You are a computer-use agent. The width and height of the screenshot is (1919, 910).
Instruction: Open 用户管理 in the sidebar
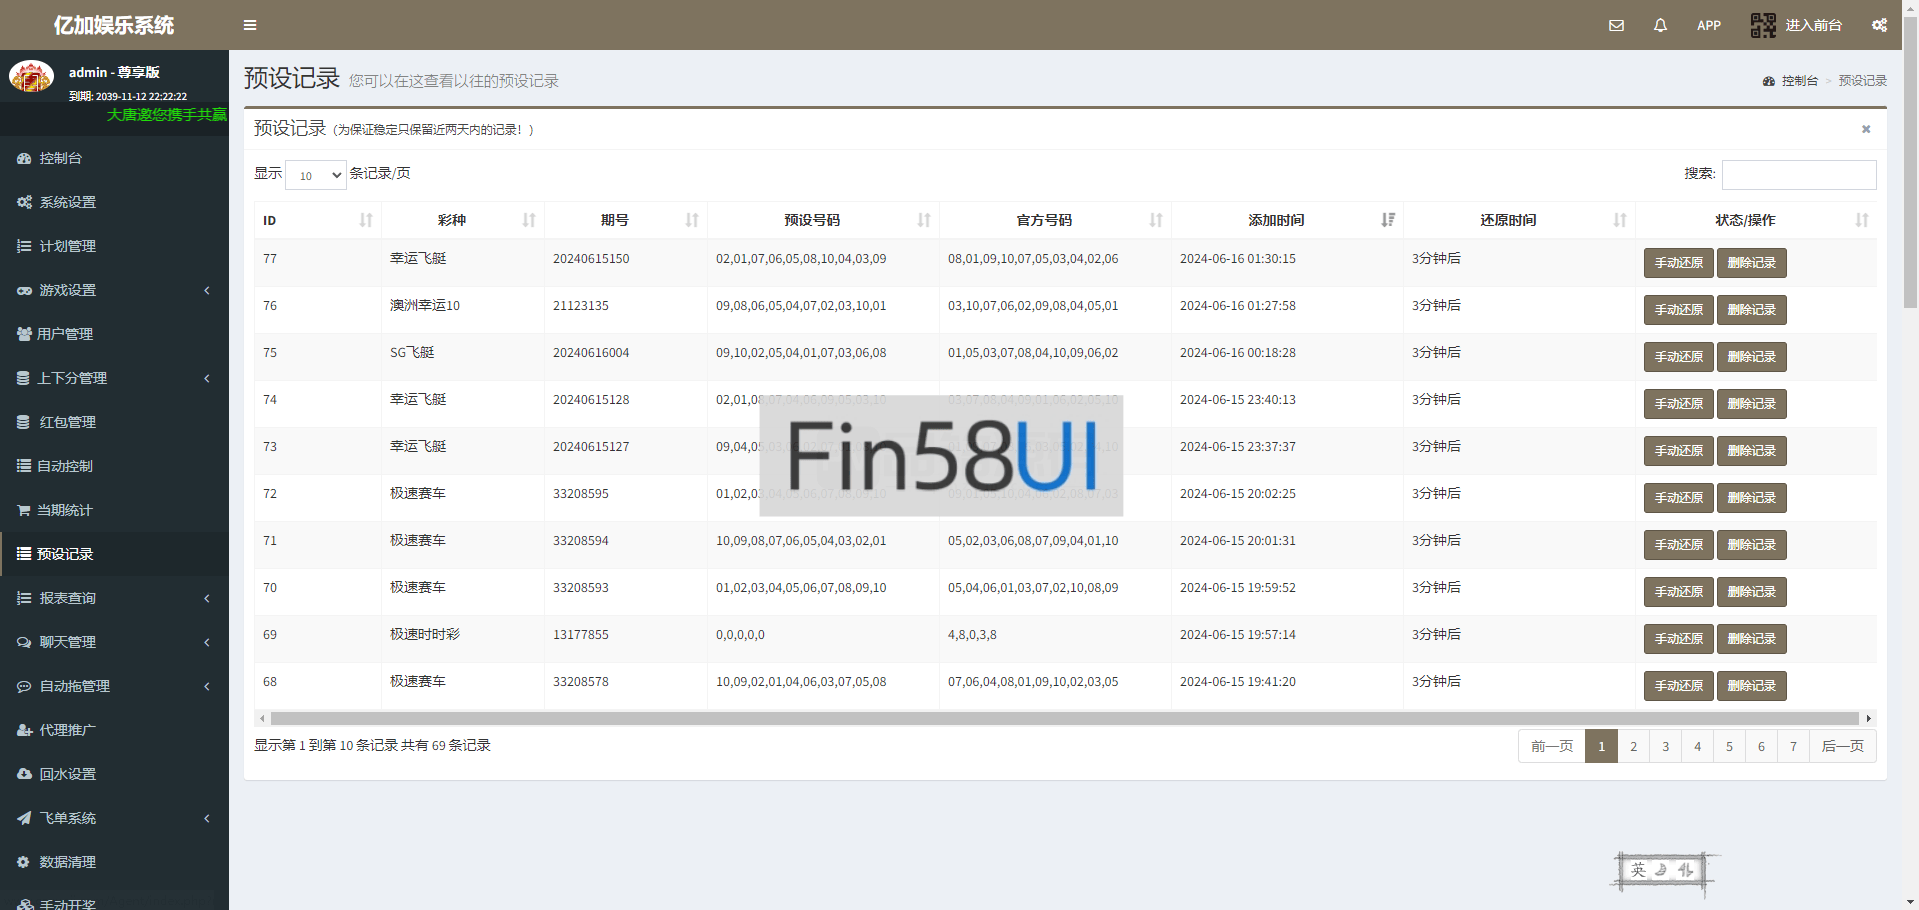pyautogui.click(x=65, y=334)
